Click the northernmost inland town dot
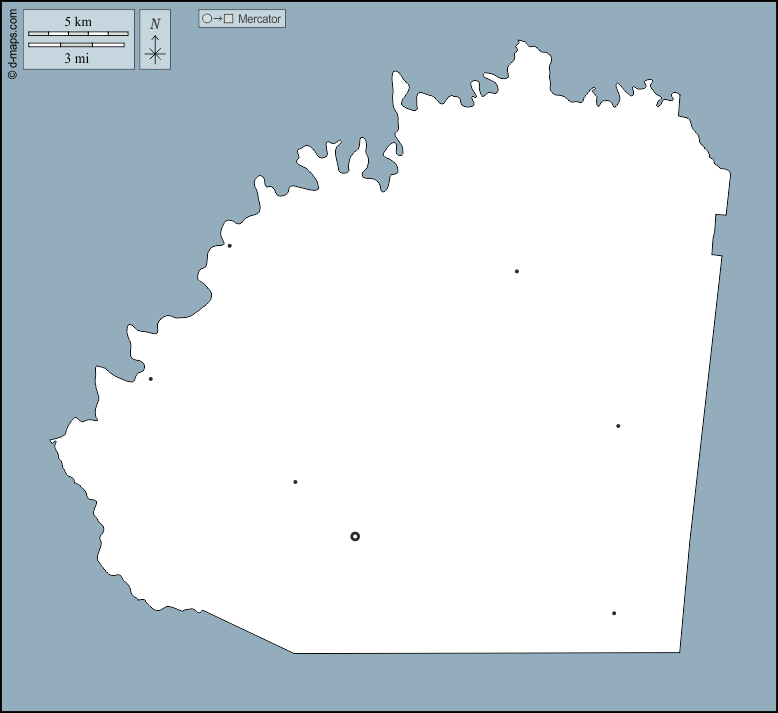The height and width of the screenshot is (713, 778). (x=517, y=271)
